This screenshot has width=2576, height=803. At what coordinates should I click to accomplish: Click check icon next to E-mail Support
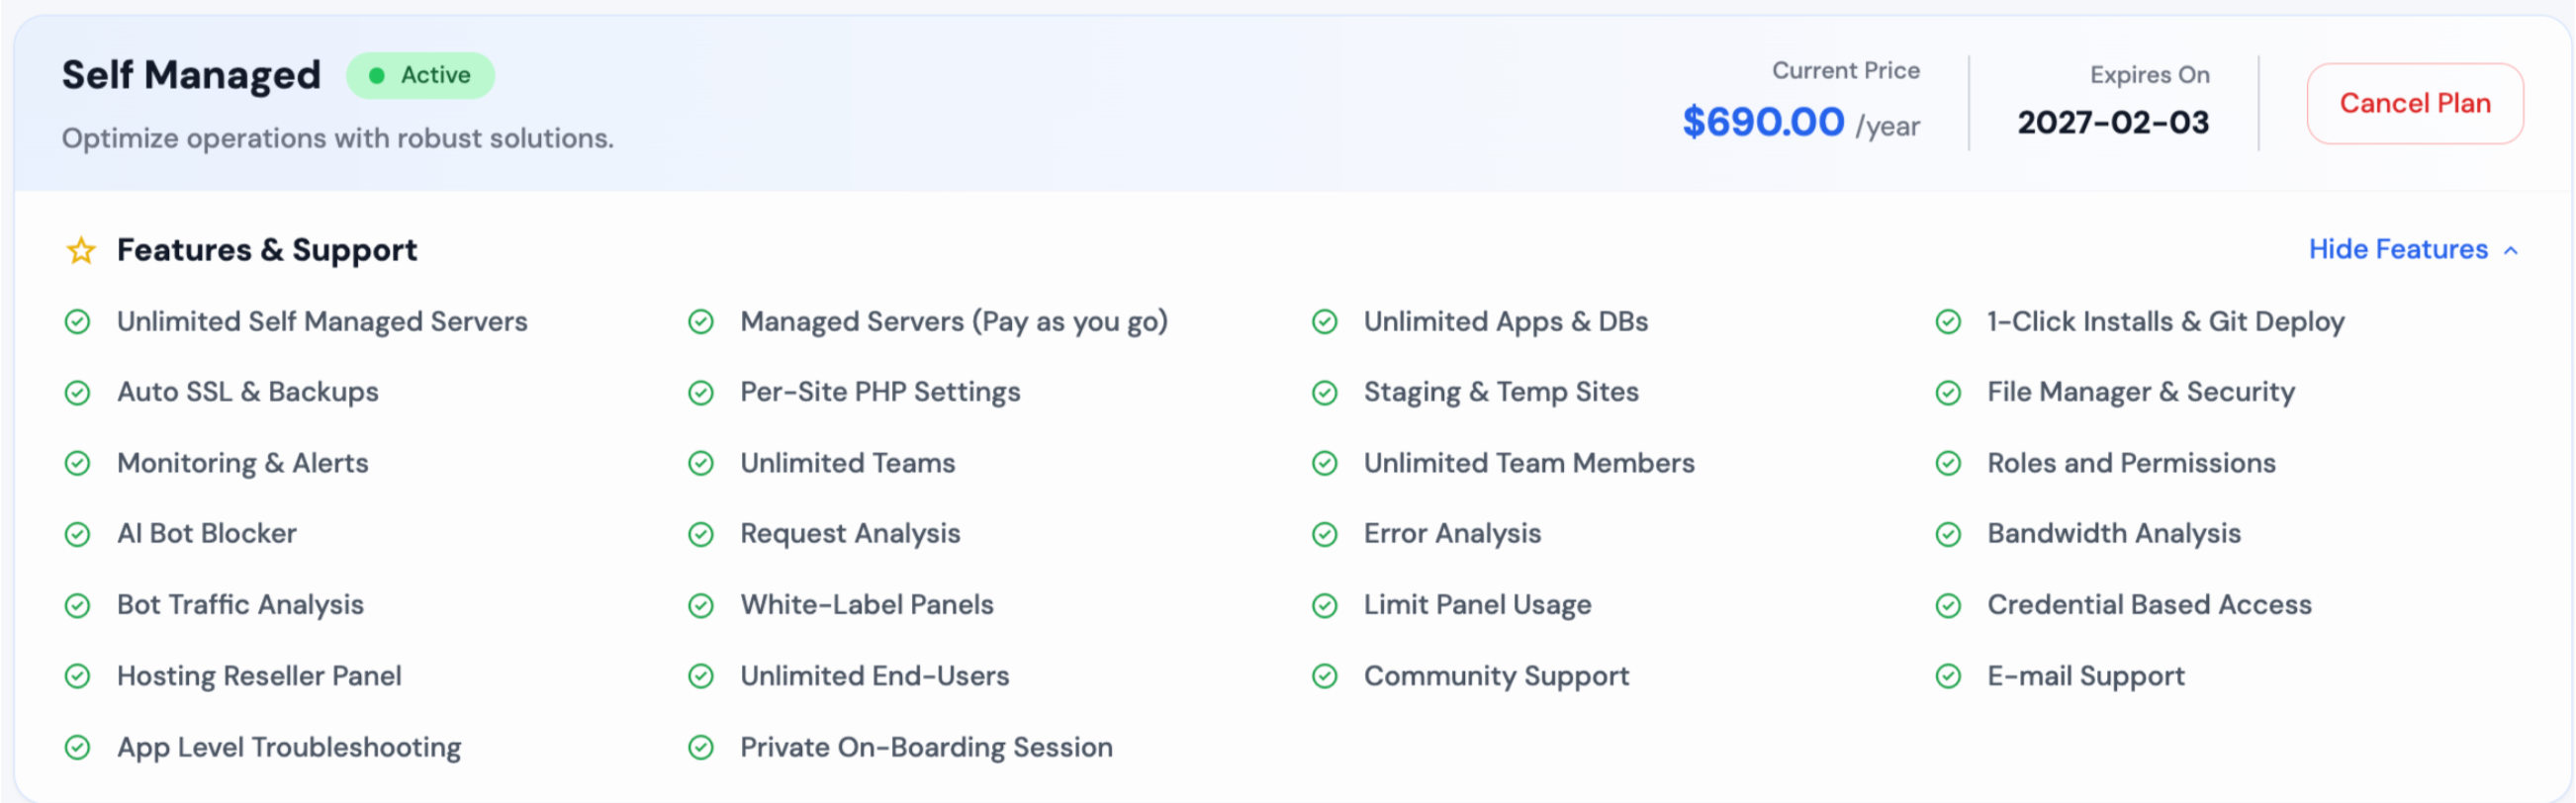pyautogui.click(x=1948, y=677)
